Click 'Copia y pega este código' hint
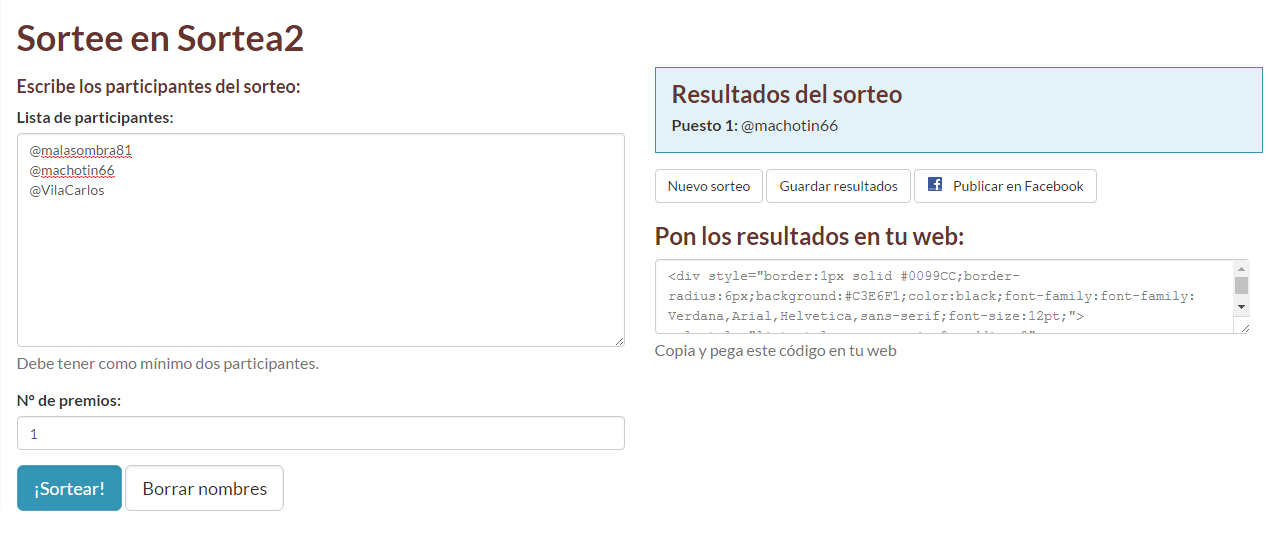Viewport: 1268px width, 534px height. coord(776,350)
